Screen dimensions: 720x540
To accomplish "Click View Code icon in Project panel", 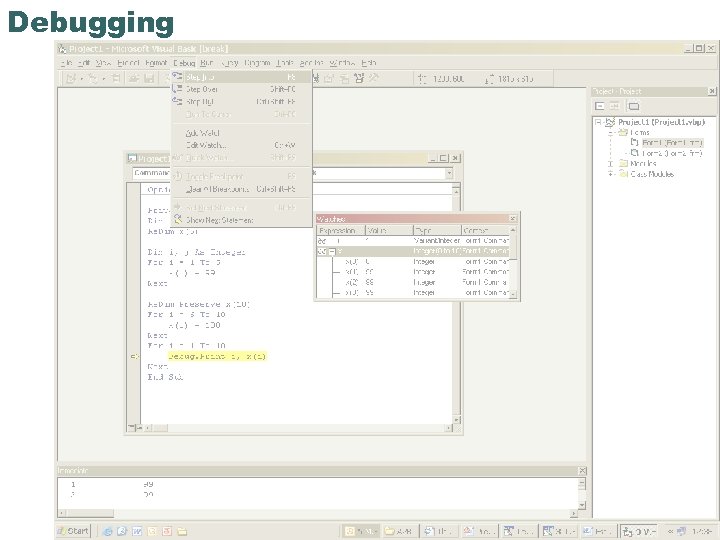I will (600, 106).
